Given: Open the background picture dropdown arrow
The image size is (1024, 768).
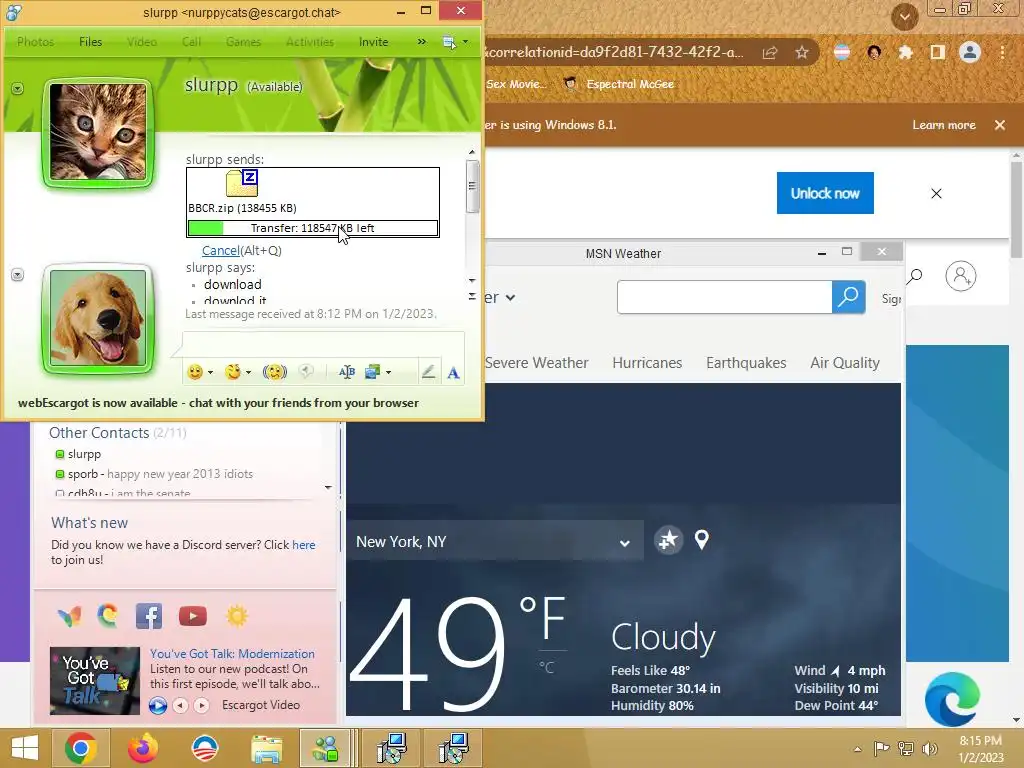Looking at the screenshot, I should coord(389,372).
